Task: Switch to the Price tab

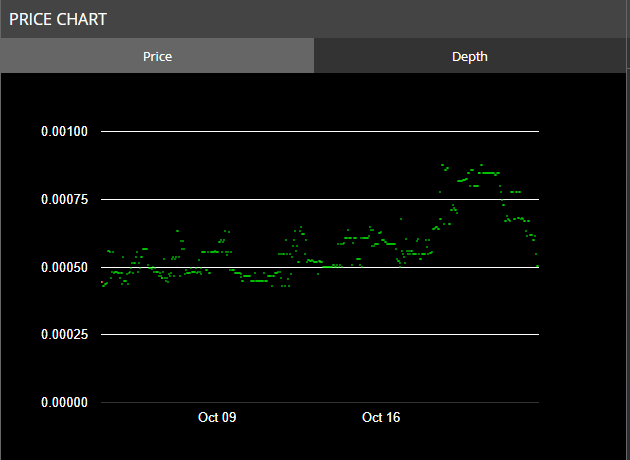Action: click(x=157, y=56)
